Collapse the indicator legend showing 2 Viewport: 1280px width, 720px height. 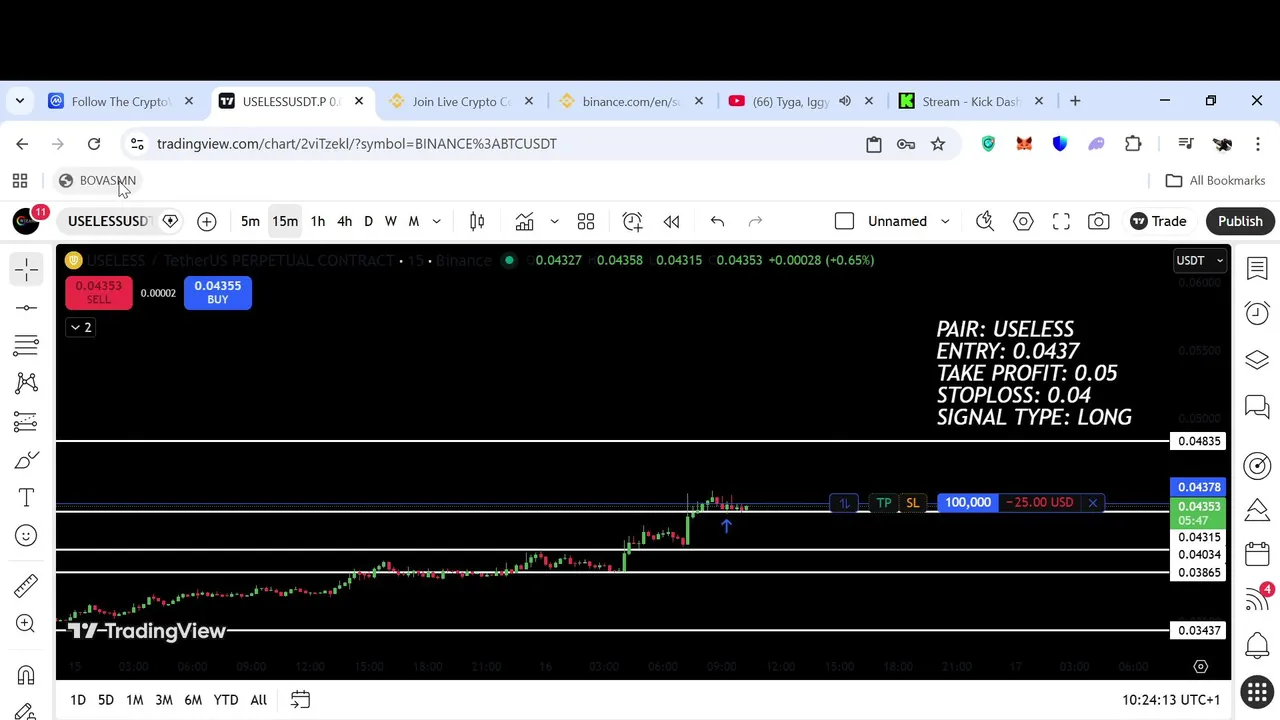pyautogui.click(x=80, y=328)
